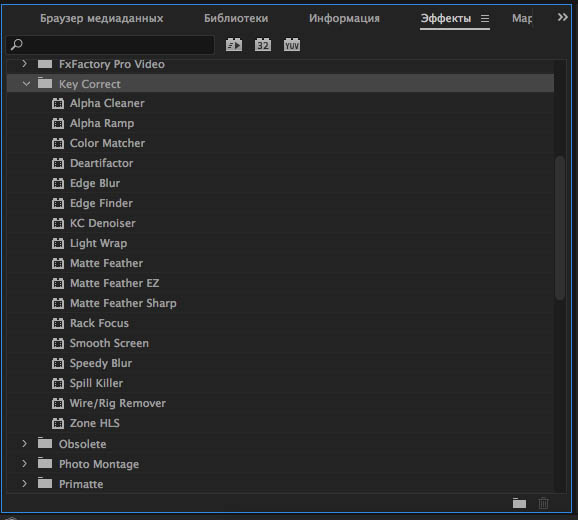This screenshot has height=520, width=578.
Task: Select Color Matcher effect label
Action: tap(107, 143)
